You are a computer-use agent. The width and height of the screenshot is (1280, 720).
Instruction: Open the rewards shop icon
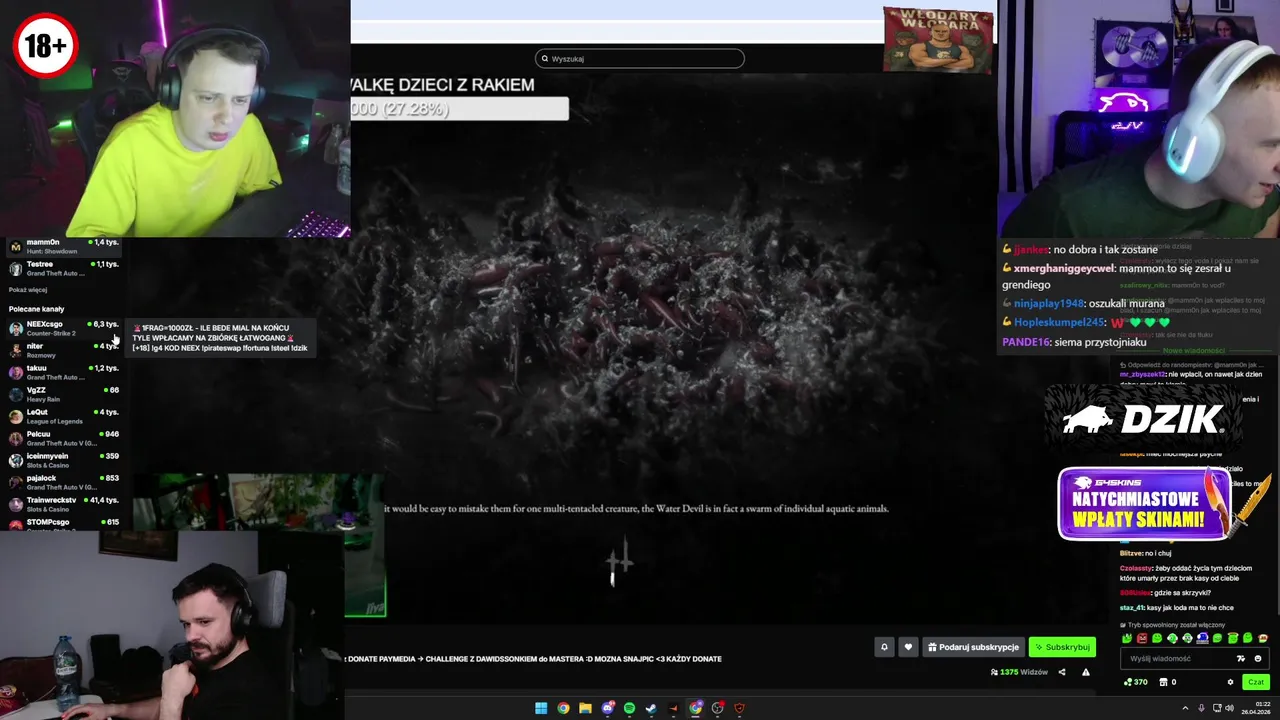[x=1163, y=682]
